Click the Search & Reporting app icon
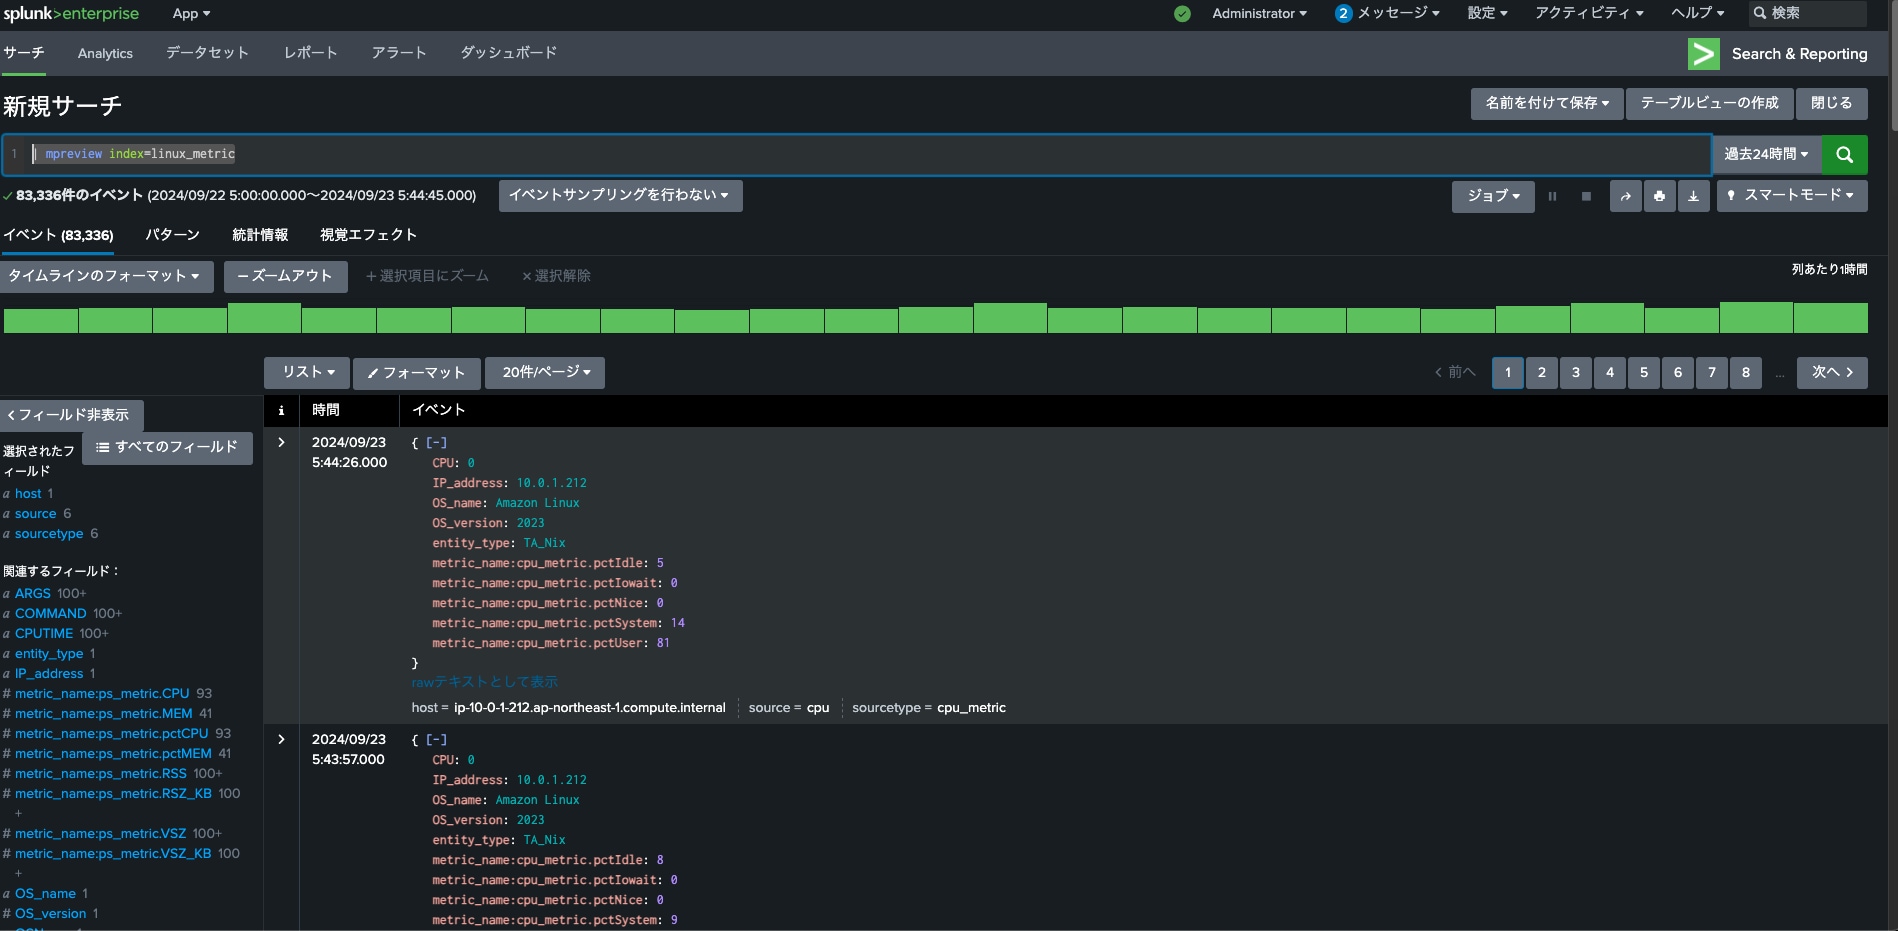The height and width of the screenshot is (931, 1898). pyautogui.click(x=1703, y=54)
